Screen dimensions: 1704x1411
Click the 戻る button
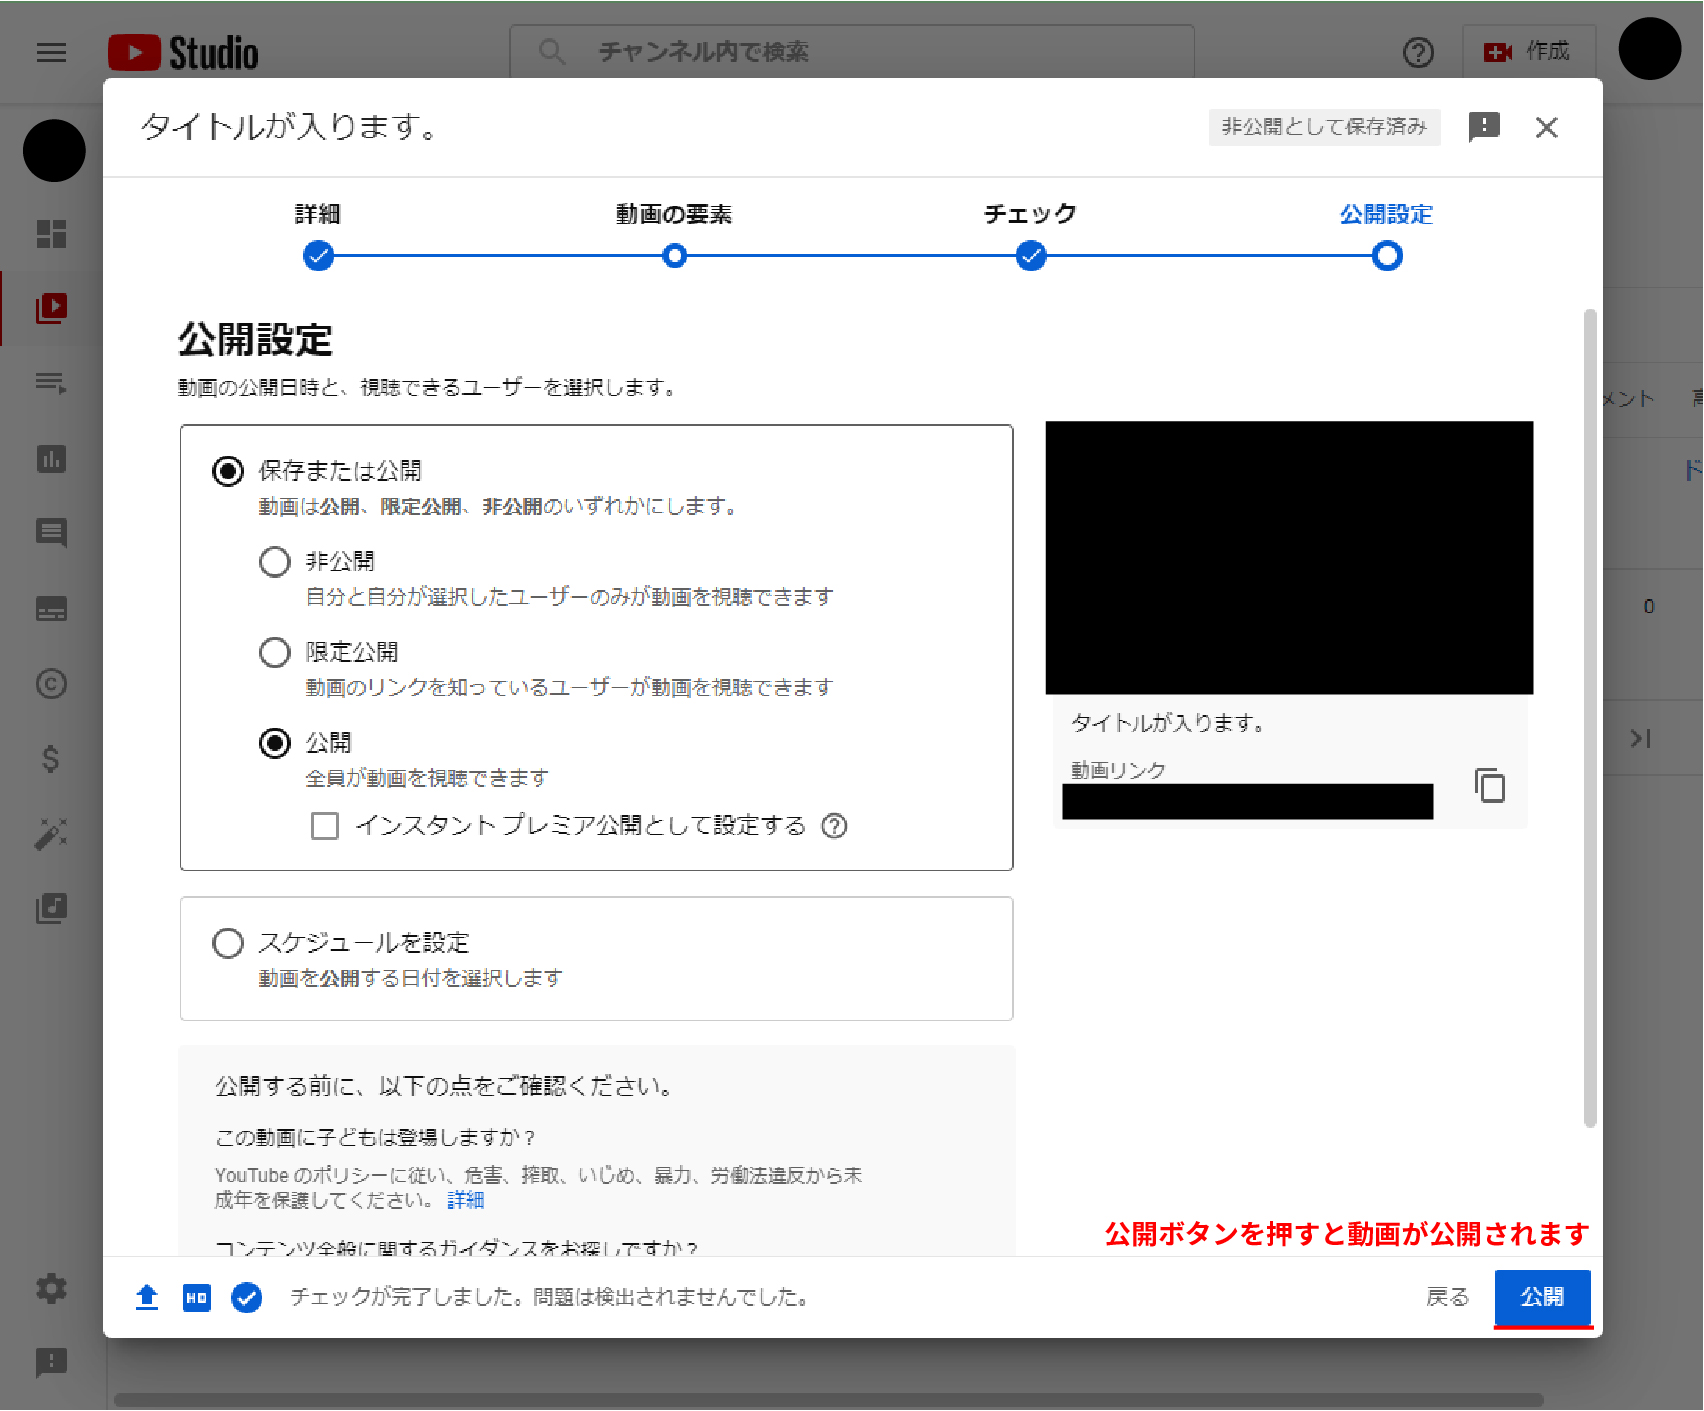coord(1446,1297)
